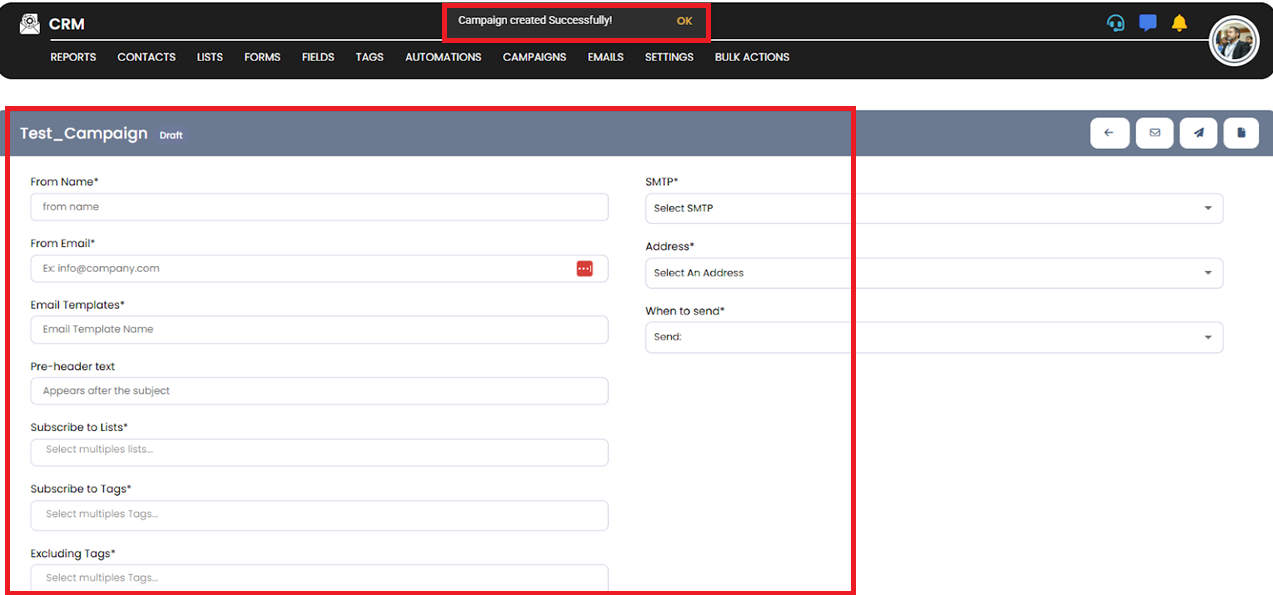The image size is (1273, 595).
Task: Click the paper plane send button
Action: [1198, 133]
